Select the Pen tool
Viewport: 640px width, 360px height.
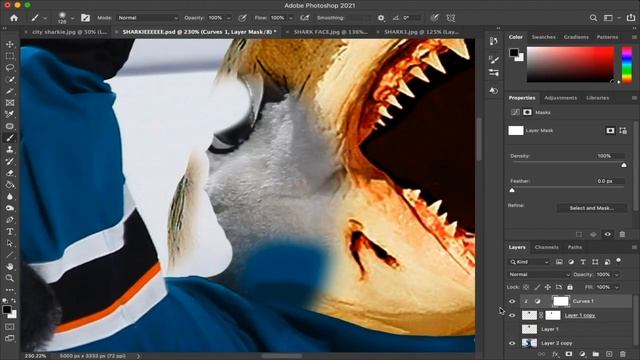pos(10,220)
